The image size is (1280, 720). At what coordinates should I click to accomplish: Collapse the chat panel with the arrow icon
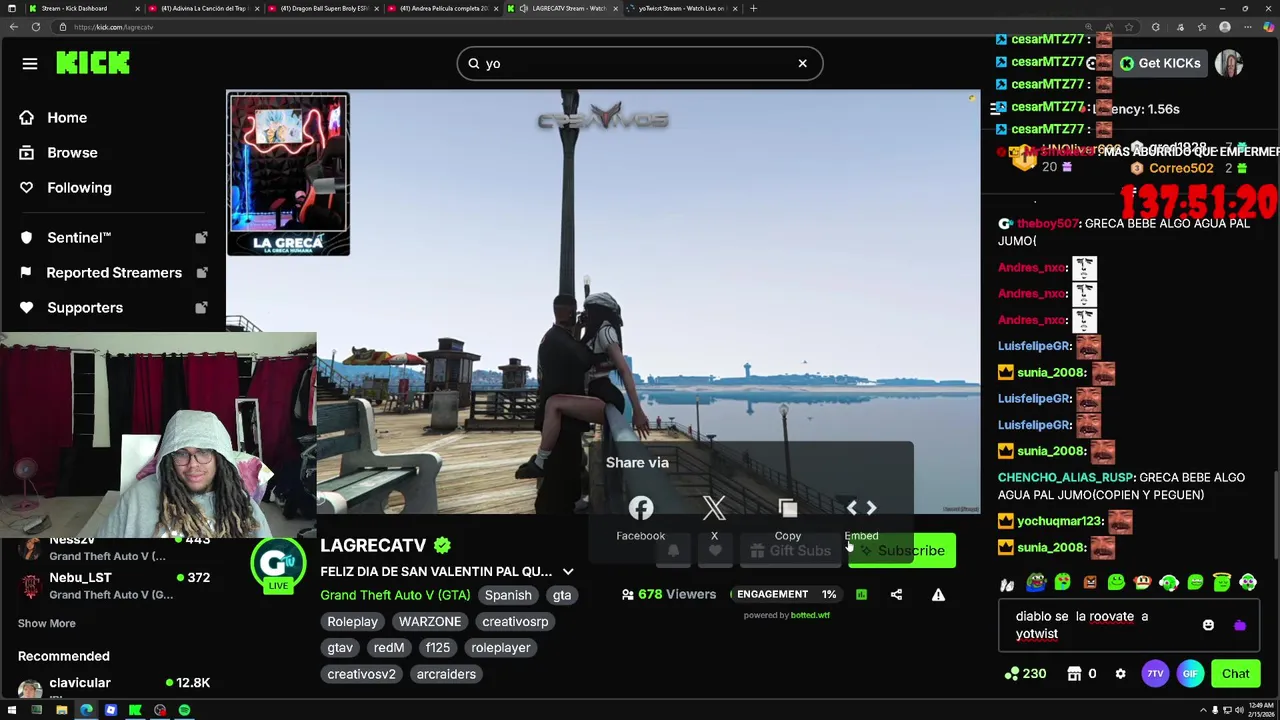point(995,109)
